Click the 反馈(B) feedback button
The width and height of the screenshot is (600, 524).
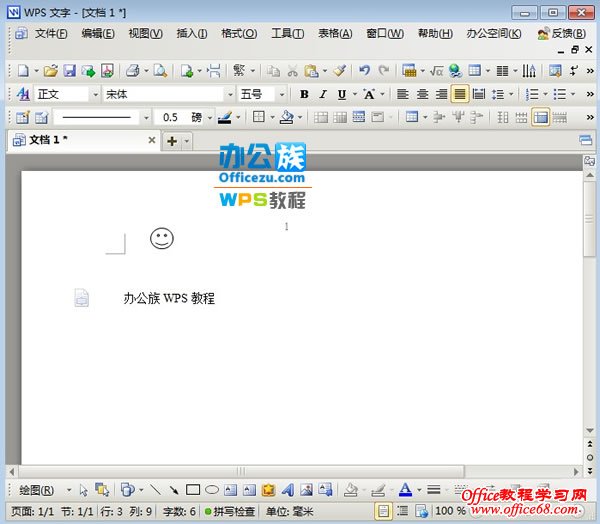[x=562, y=34]
